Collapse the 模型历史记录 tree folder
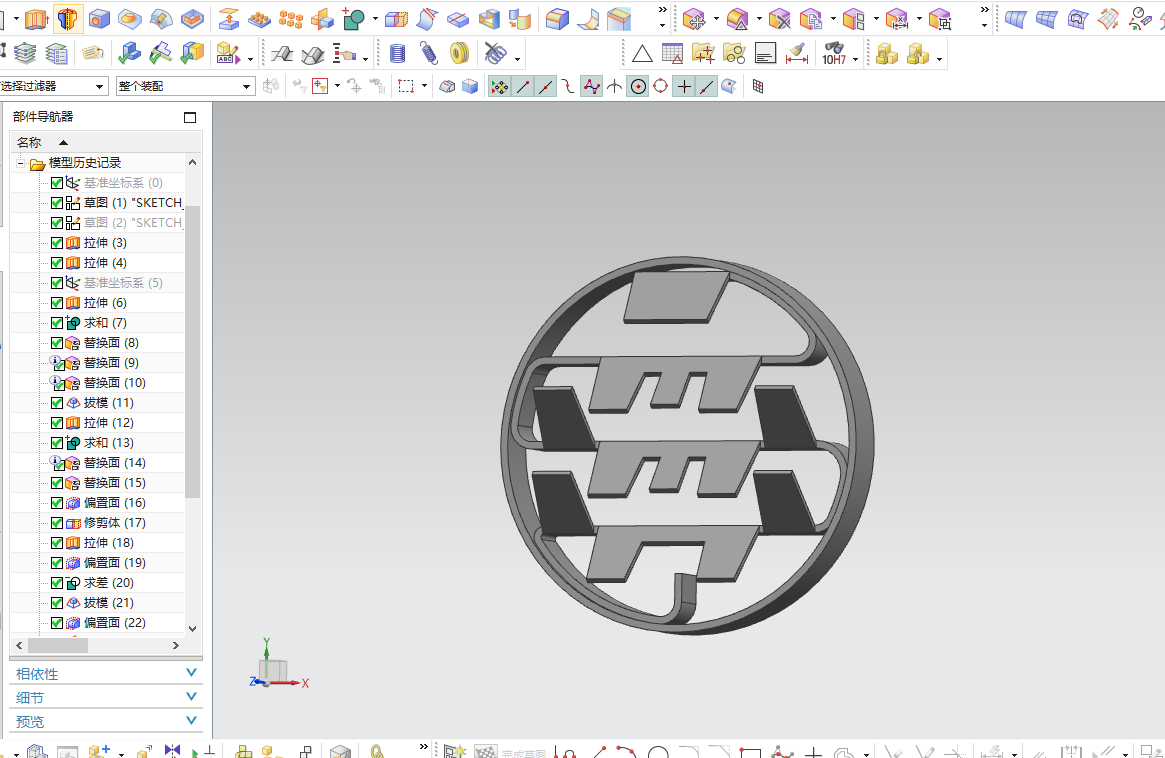Image resolution: width=1165 pixels, height=758 pixels. click(21, 163)
